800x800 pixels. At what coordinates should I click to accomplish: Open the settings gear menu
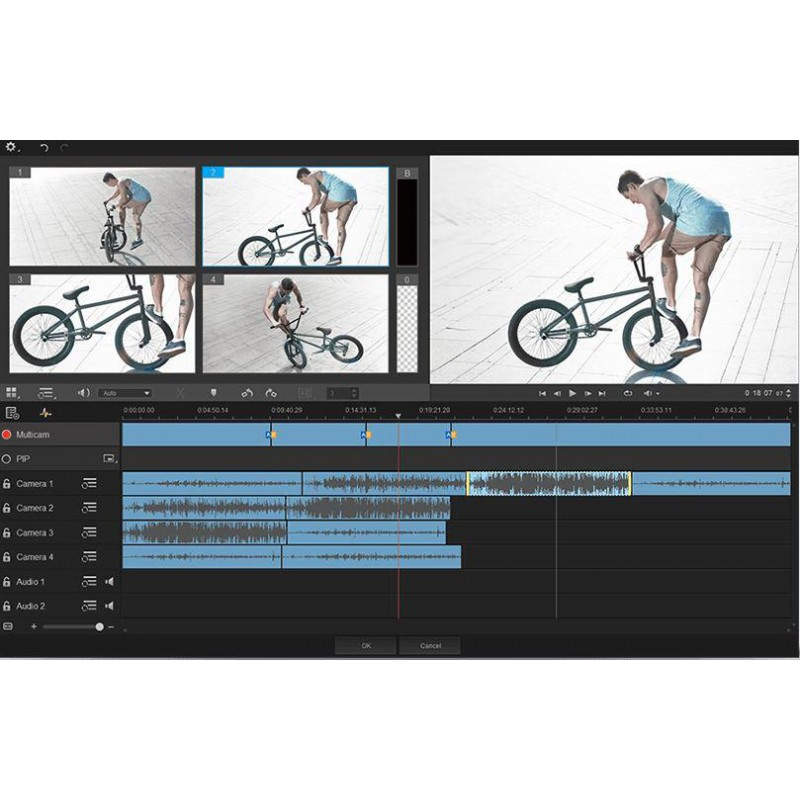(11, 147)
